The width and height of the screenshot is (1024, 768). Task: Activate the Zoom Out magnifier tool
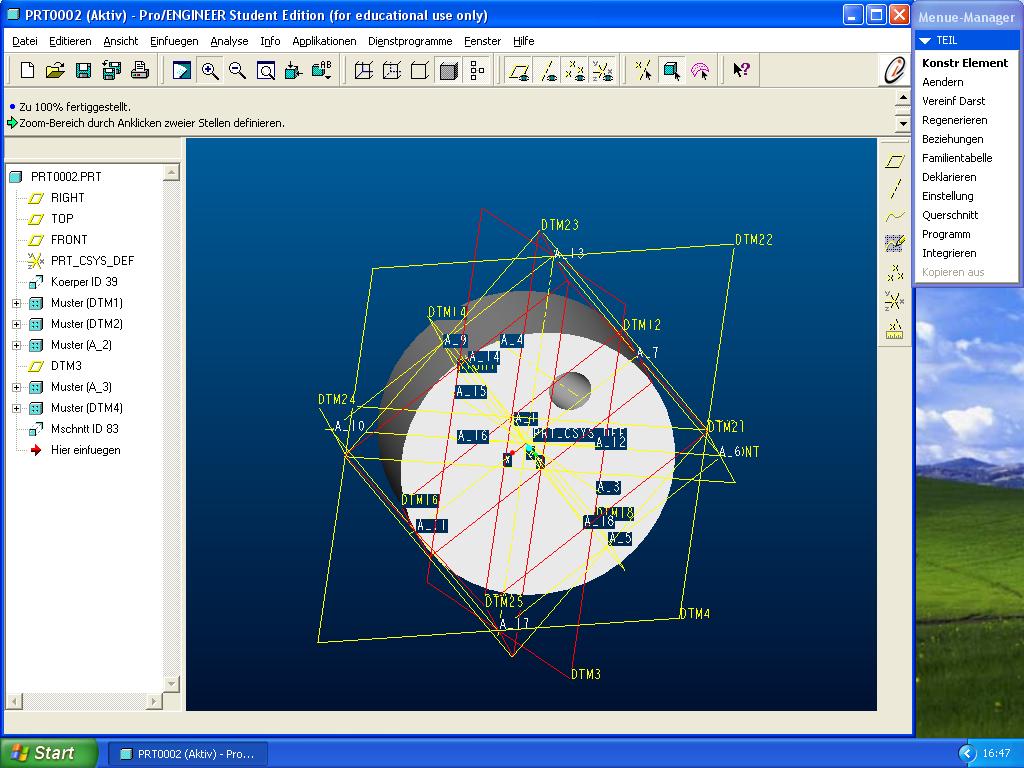pyautogui.click(x=238, y=70)
